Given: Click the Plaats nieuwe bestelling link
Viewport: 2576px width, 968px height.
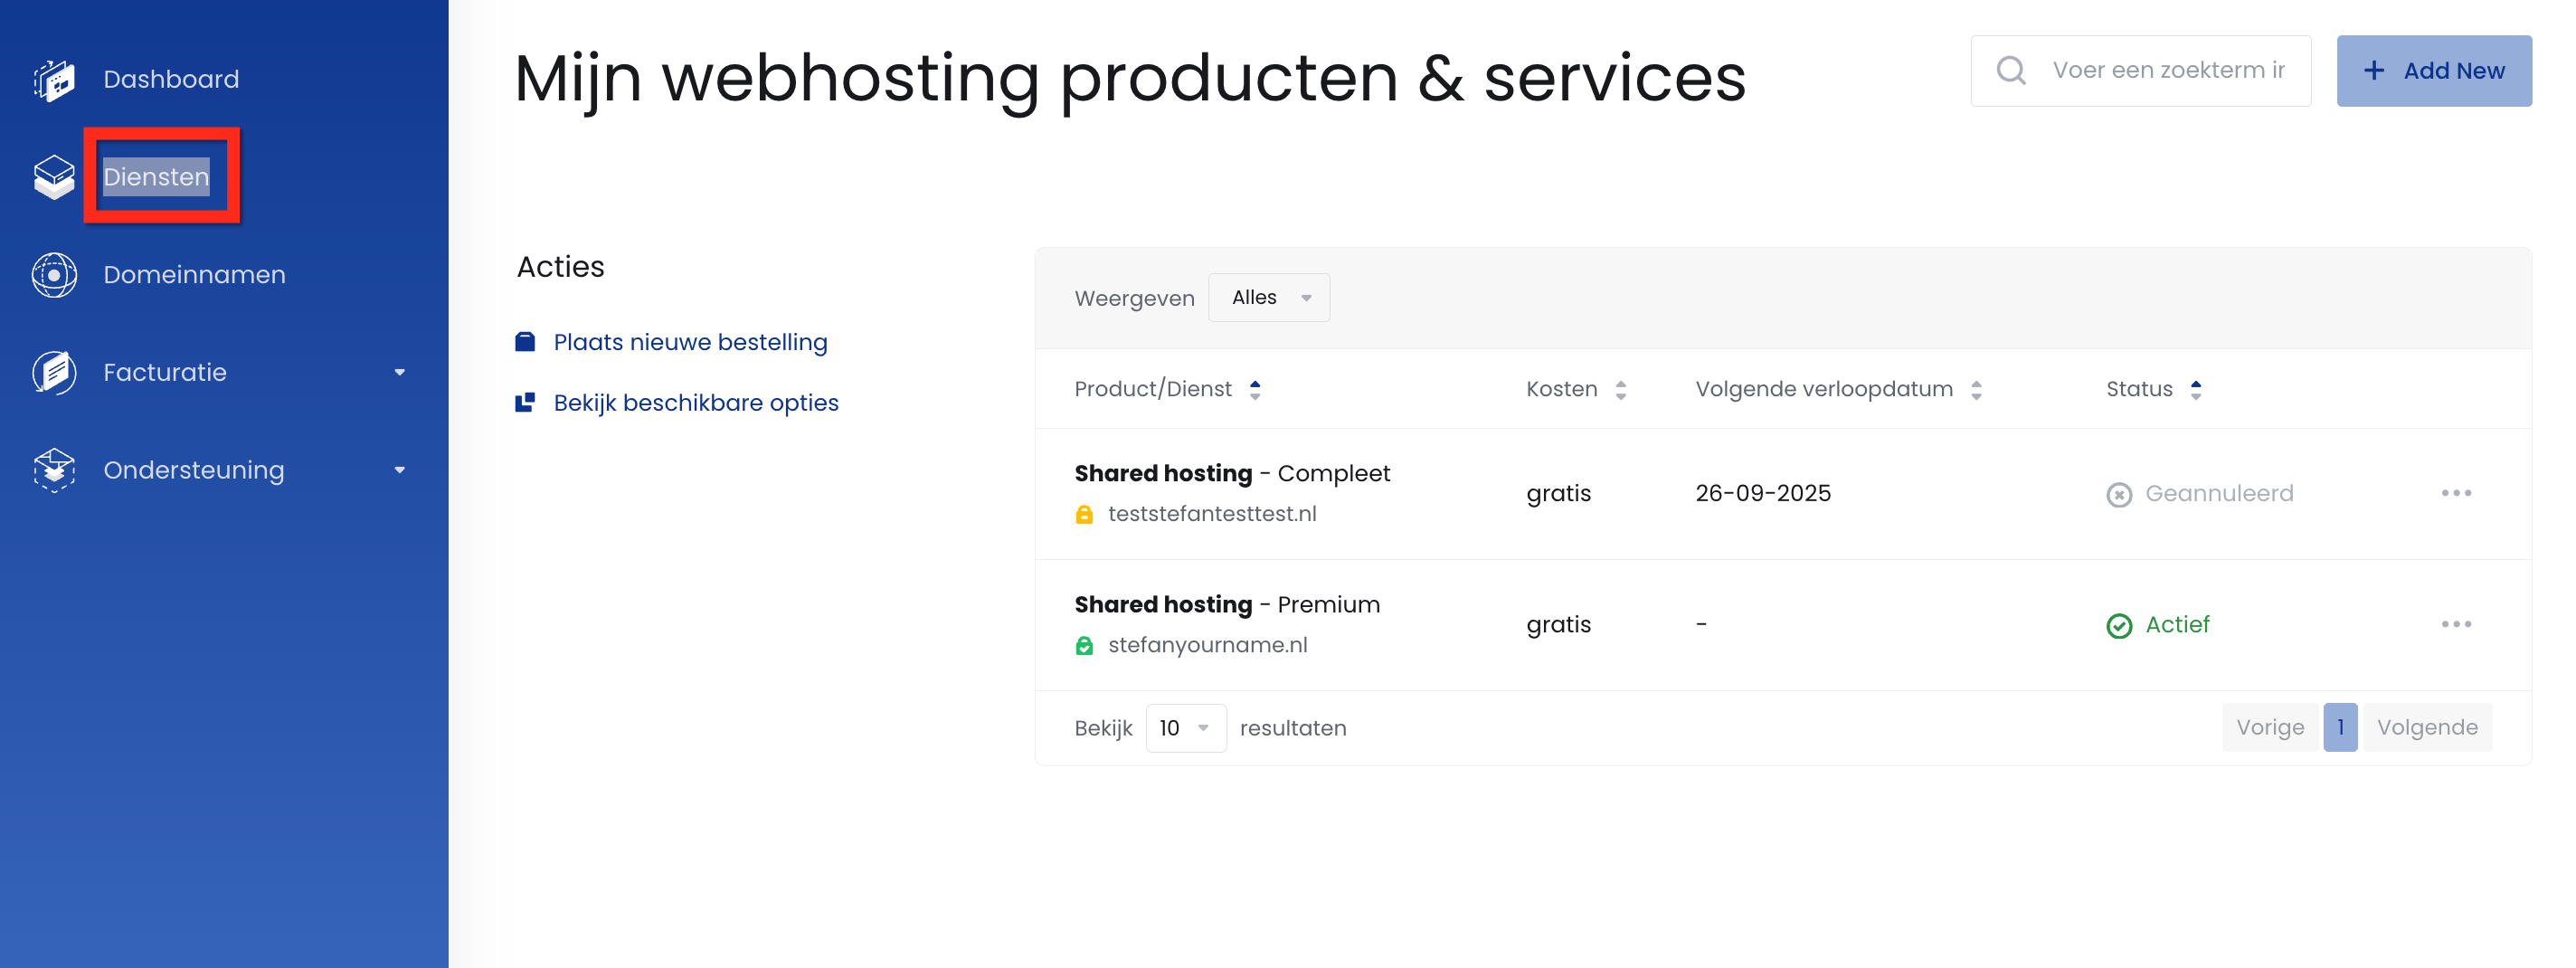Looking at the screenshot, I should coord(690,342).
